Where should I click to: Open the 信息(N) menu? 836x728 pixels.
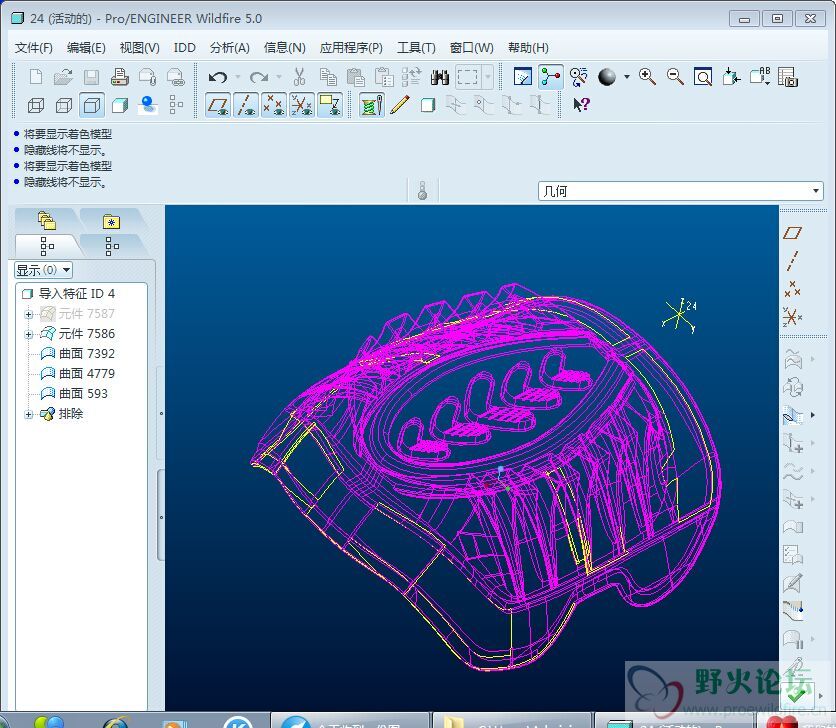pos(284,48)
